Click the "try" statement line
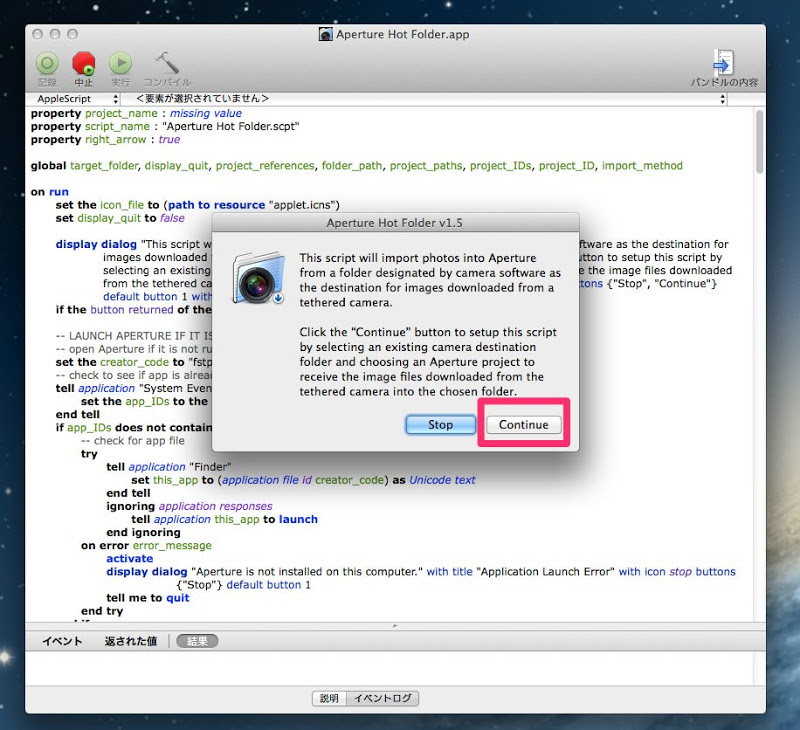Viewport: 800px width, 730px height. pos(89,454)
